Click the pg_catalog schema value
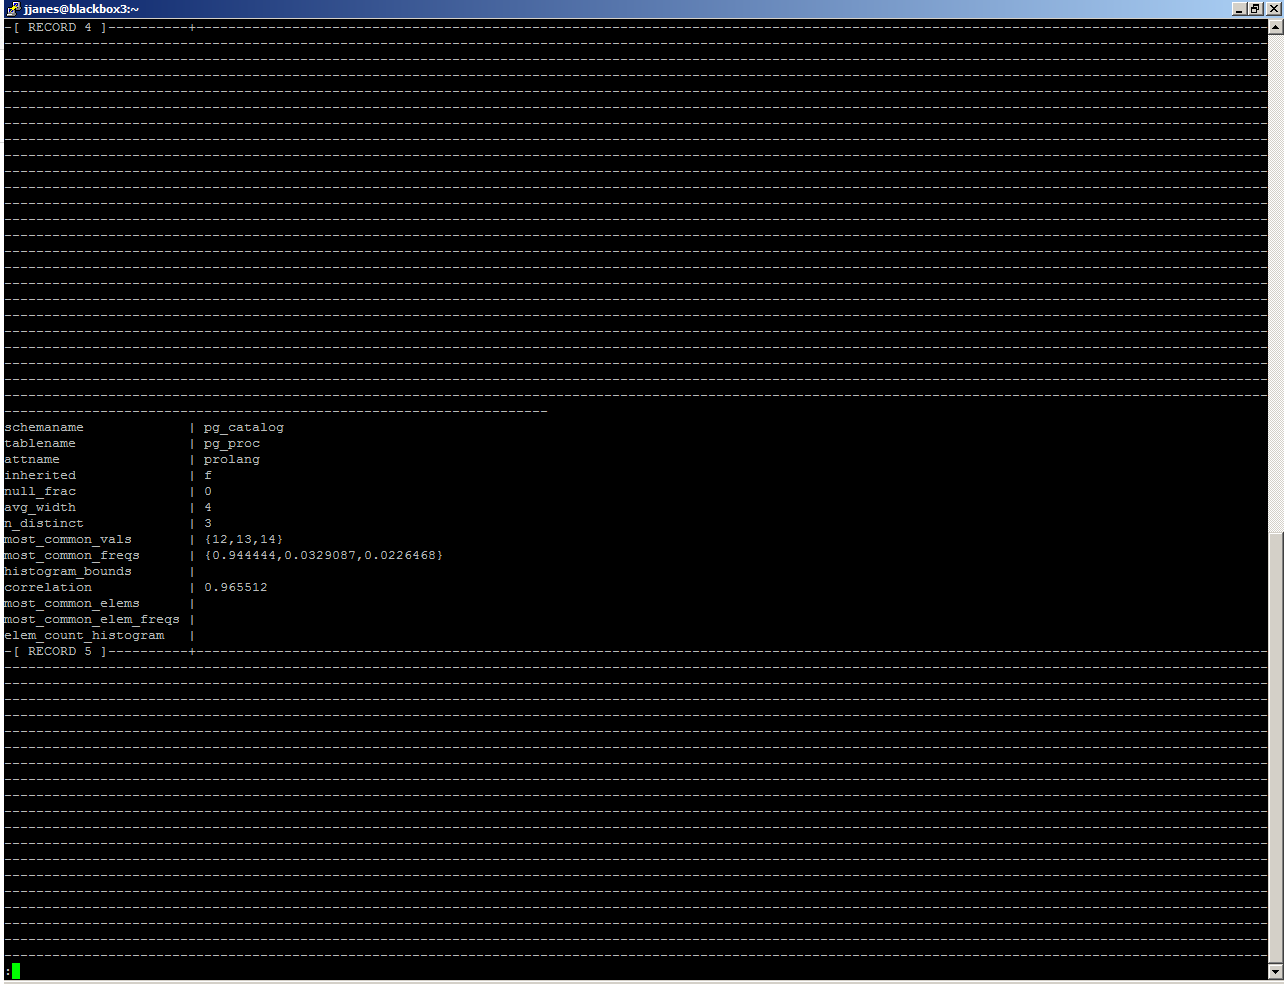 pyautogui.click(x=244, y=428)
